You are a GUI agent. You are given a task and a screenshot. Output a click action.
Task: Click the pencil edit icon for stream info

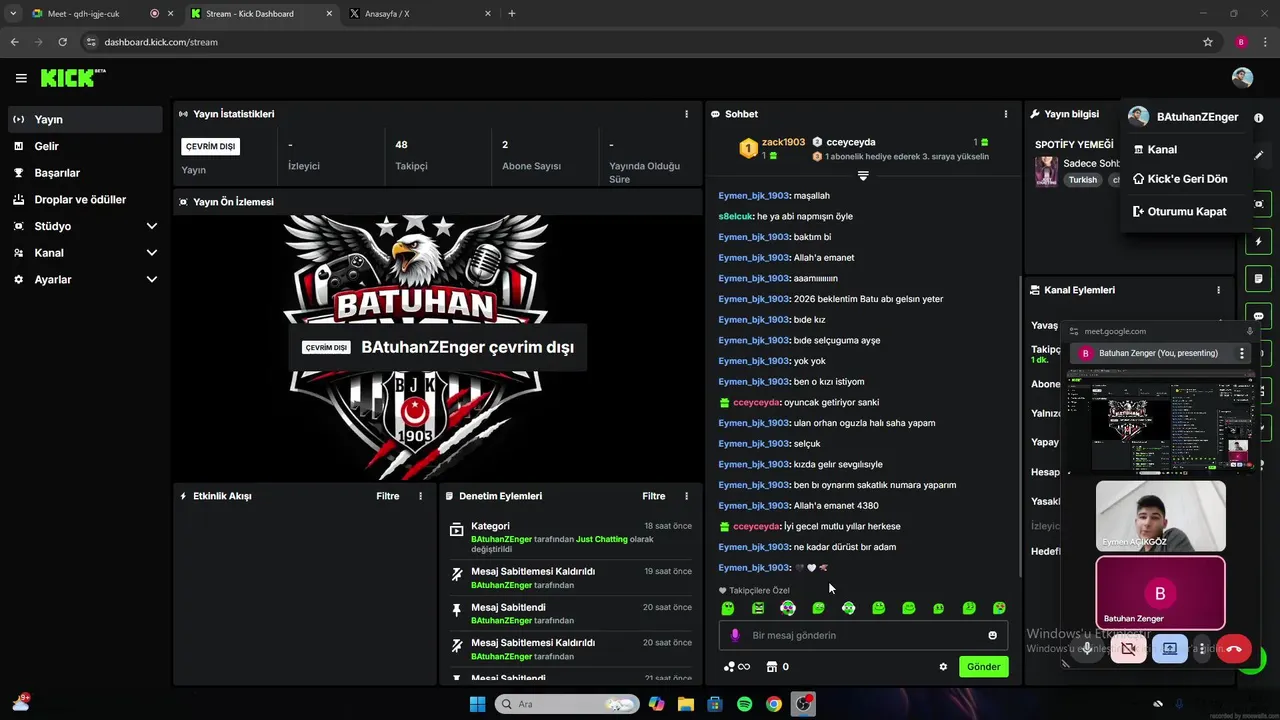click(x=1258, y=155)
